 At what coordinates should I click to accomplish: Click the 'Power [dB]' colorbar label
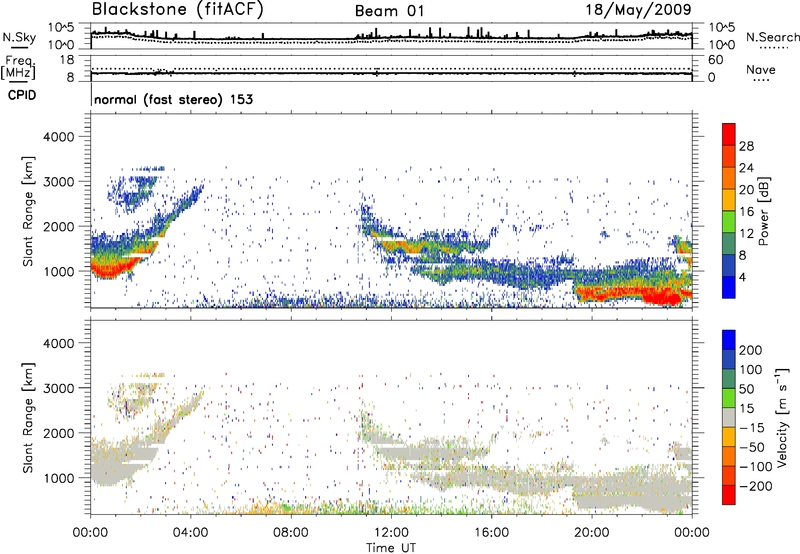[764, 211]
